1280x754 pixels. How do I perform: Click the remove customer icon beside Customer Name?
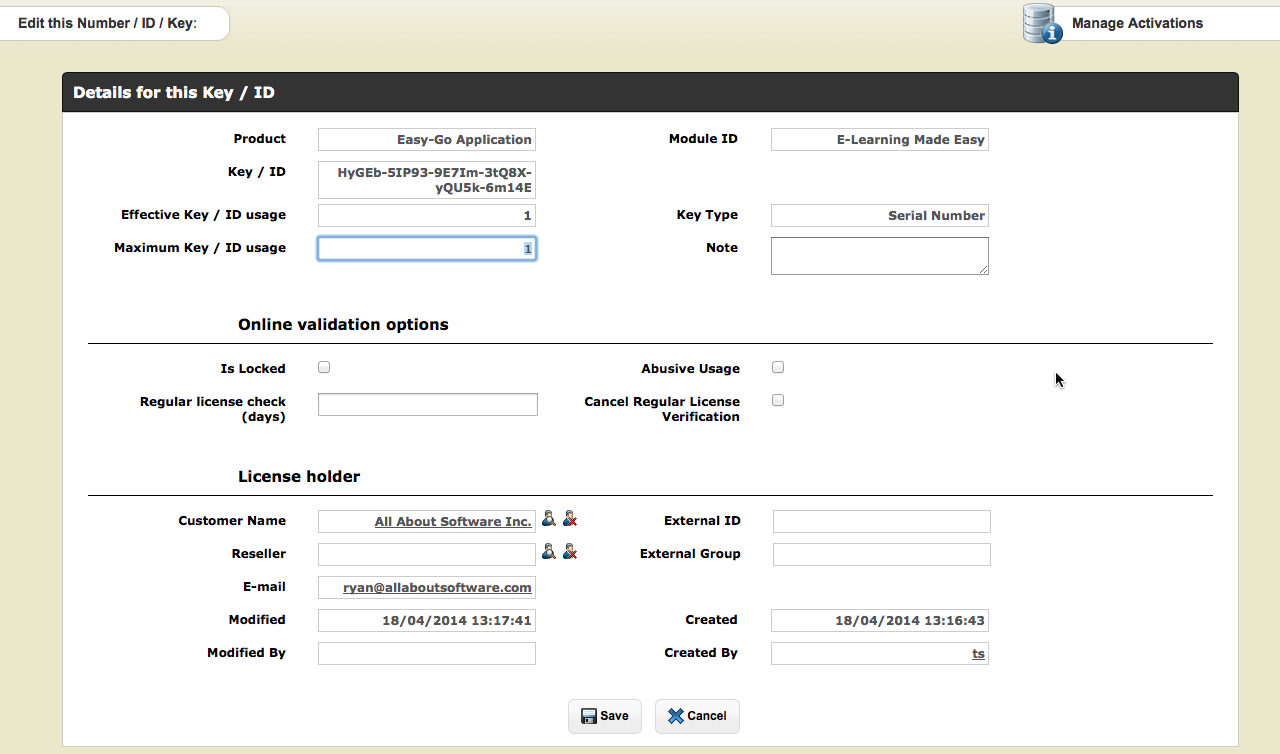570,519
